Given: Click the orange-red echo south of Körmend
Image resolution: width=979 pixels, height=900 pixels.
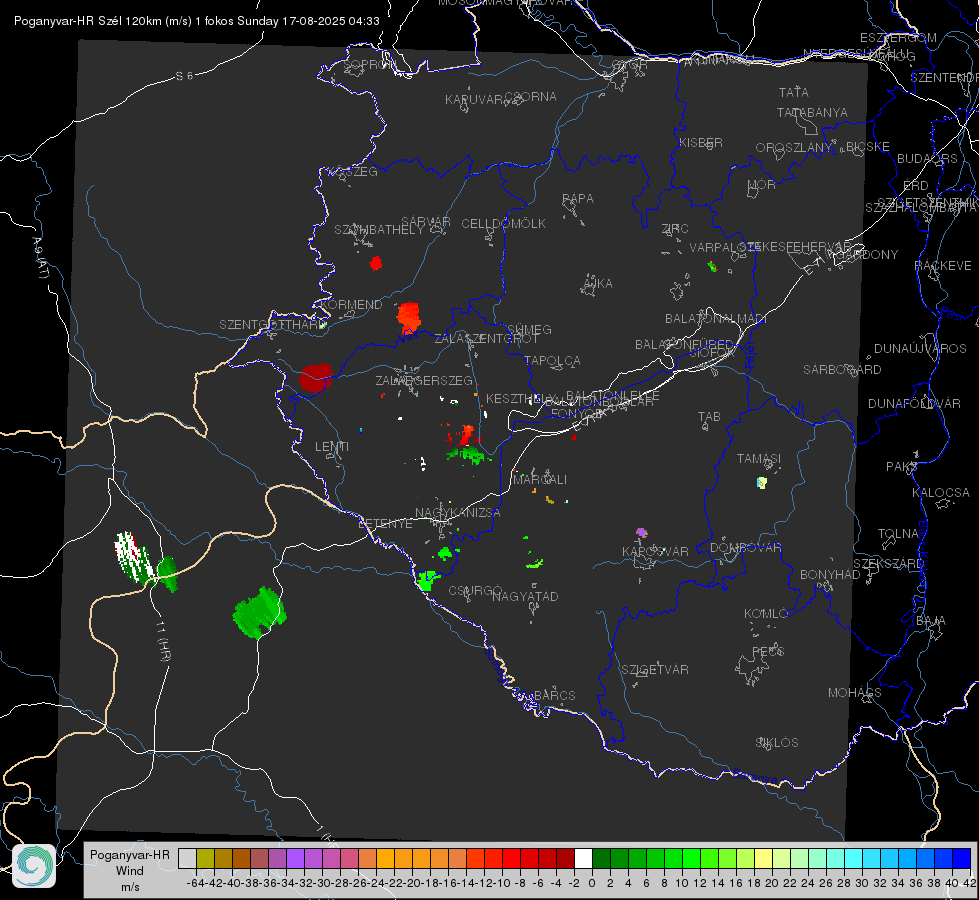Looking at the screenshot, I should click(x=409, y=317).
